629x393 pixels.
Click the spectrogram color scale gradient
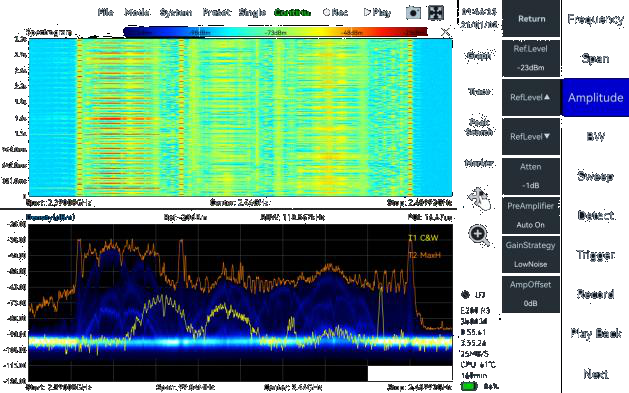[x=275, y=32]
